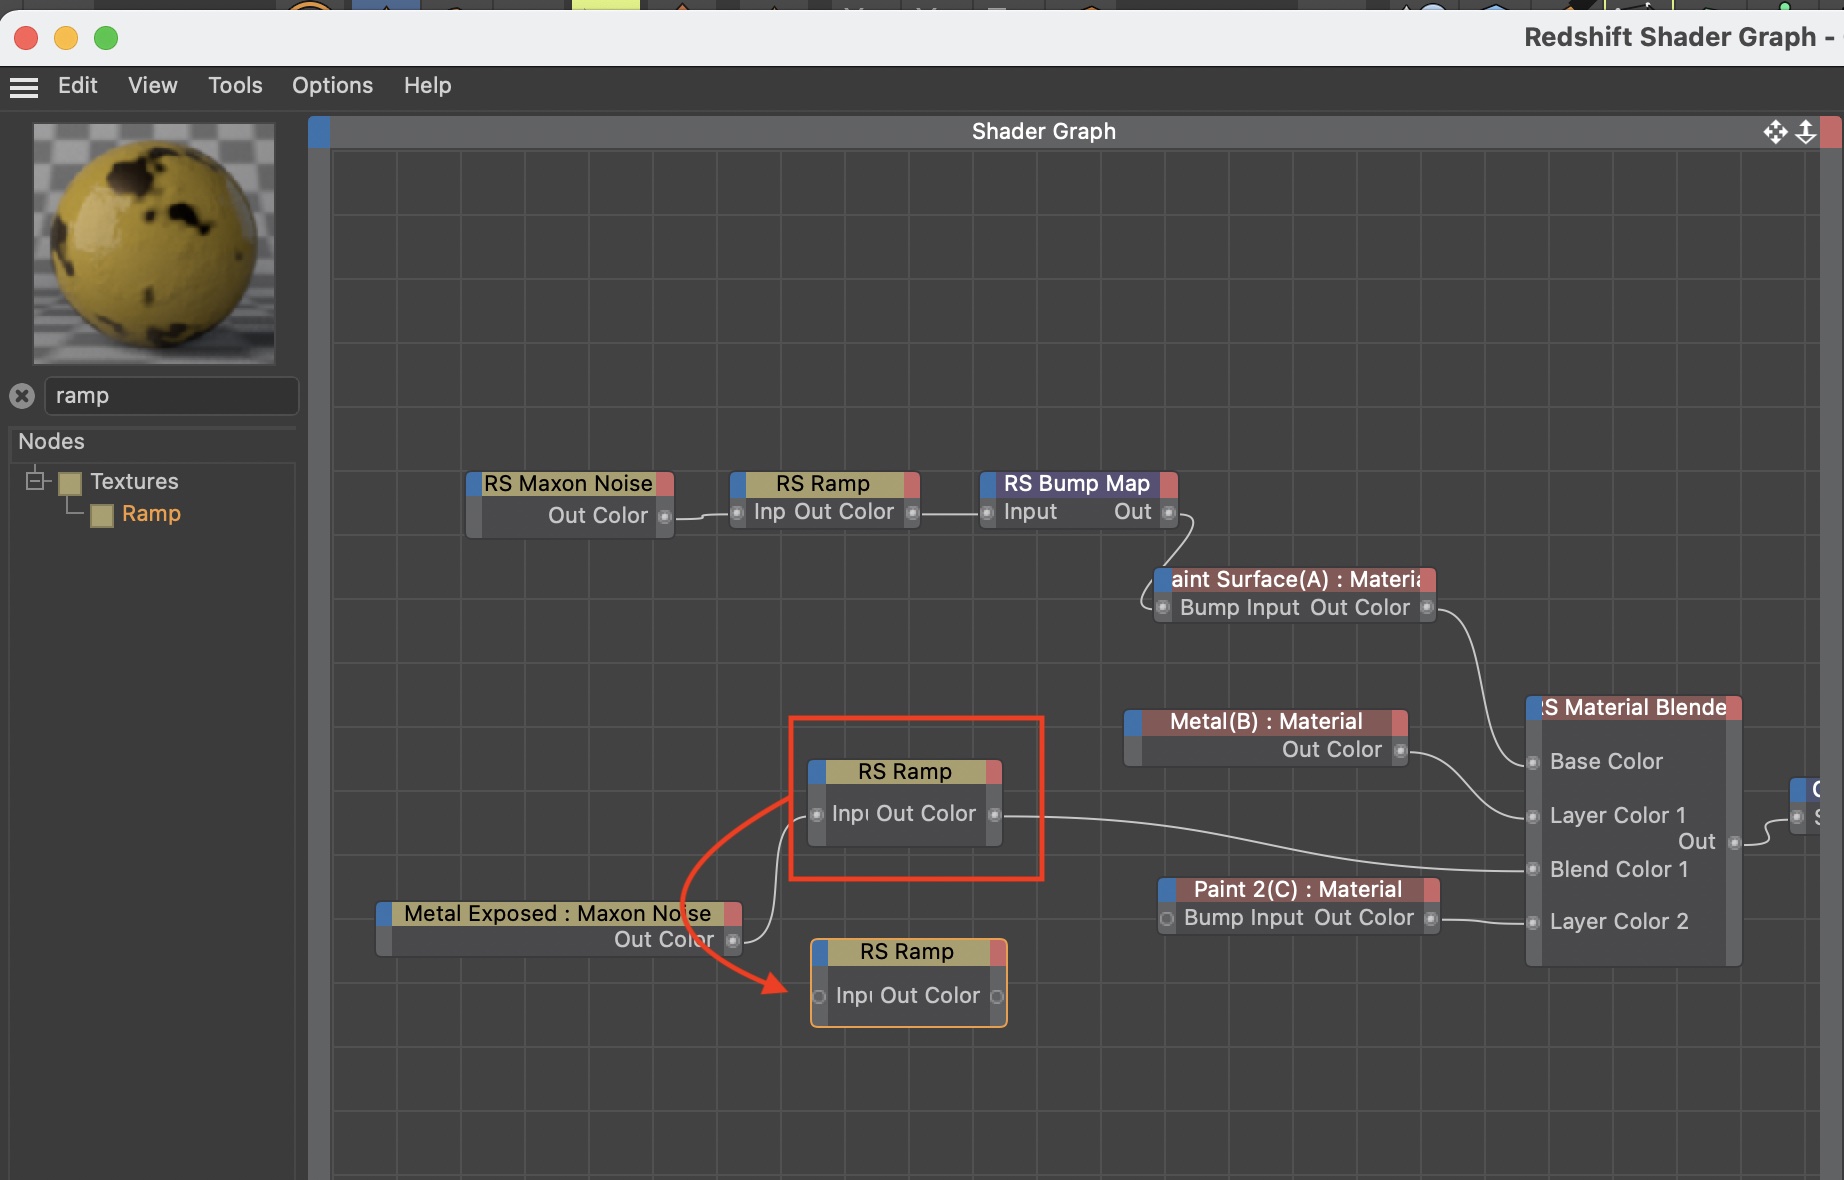The width and height of the screenshot is (1844, 1180).
Task: Open red outputs corner of RS Maxon Noise
Action: 665,484
